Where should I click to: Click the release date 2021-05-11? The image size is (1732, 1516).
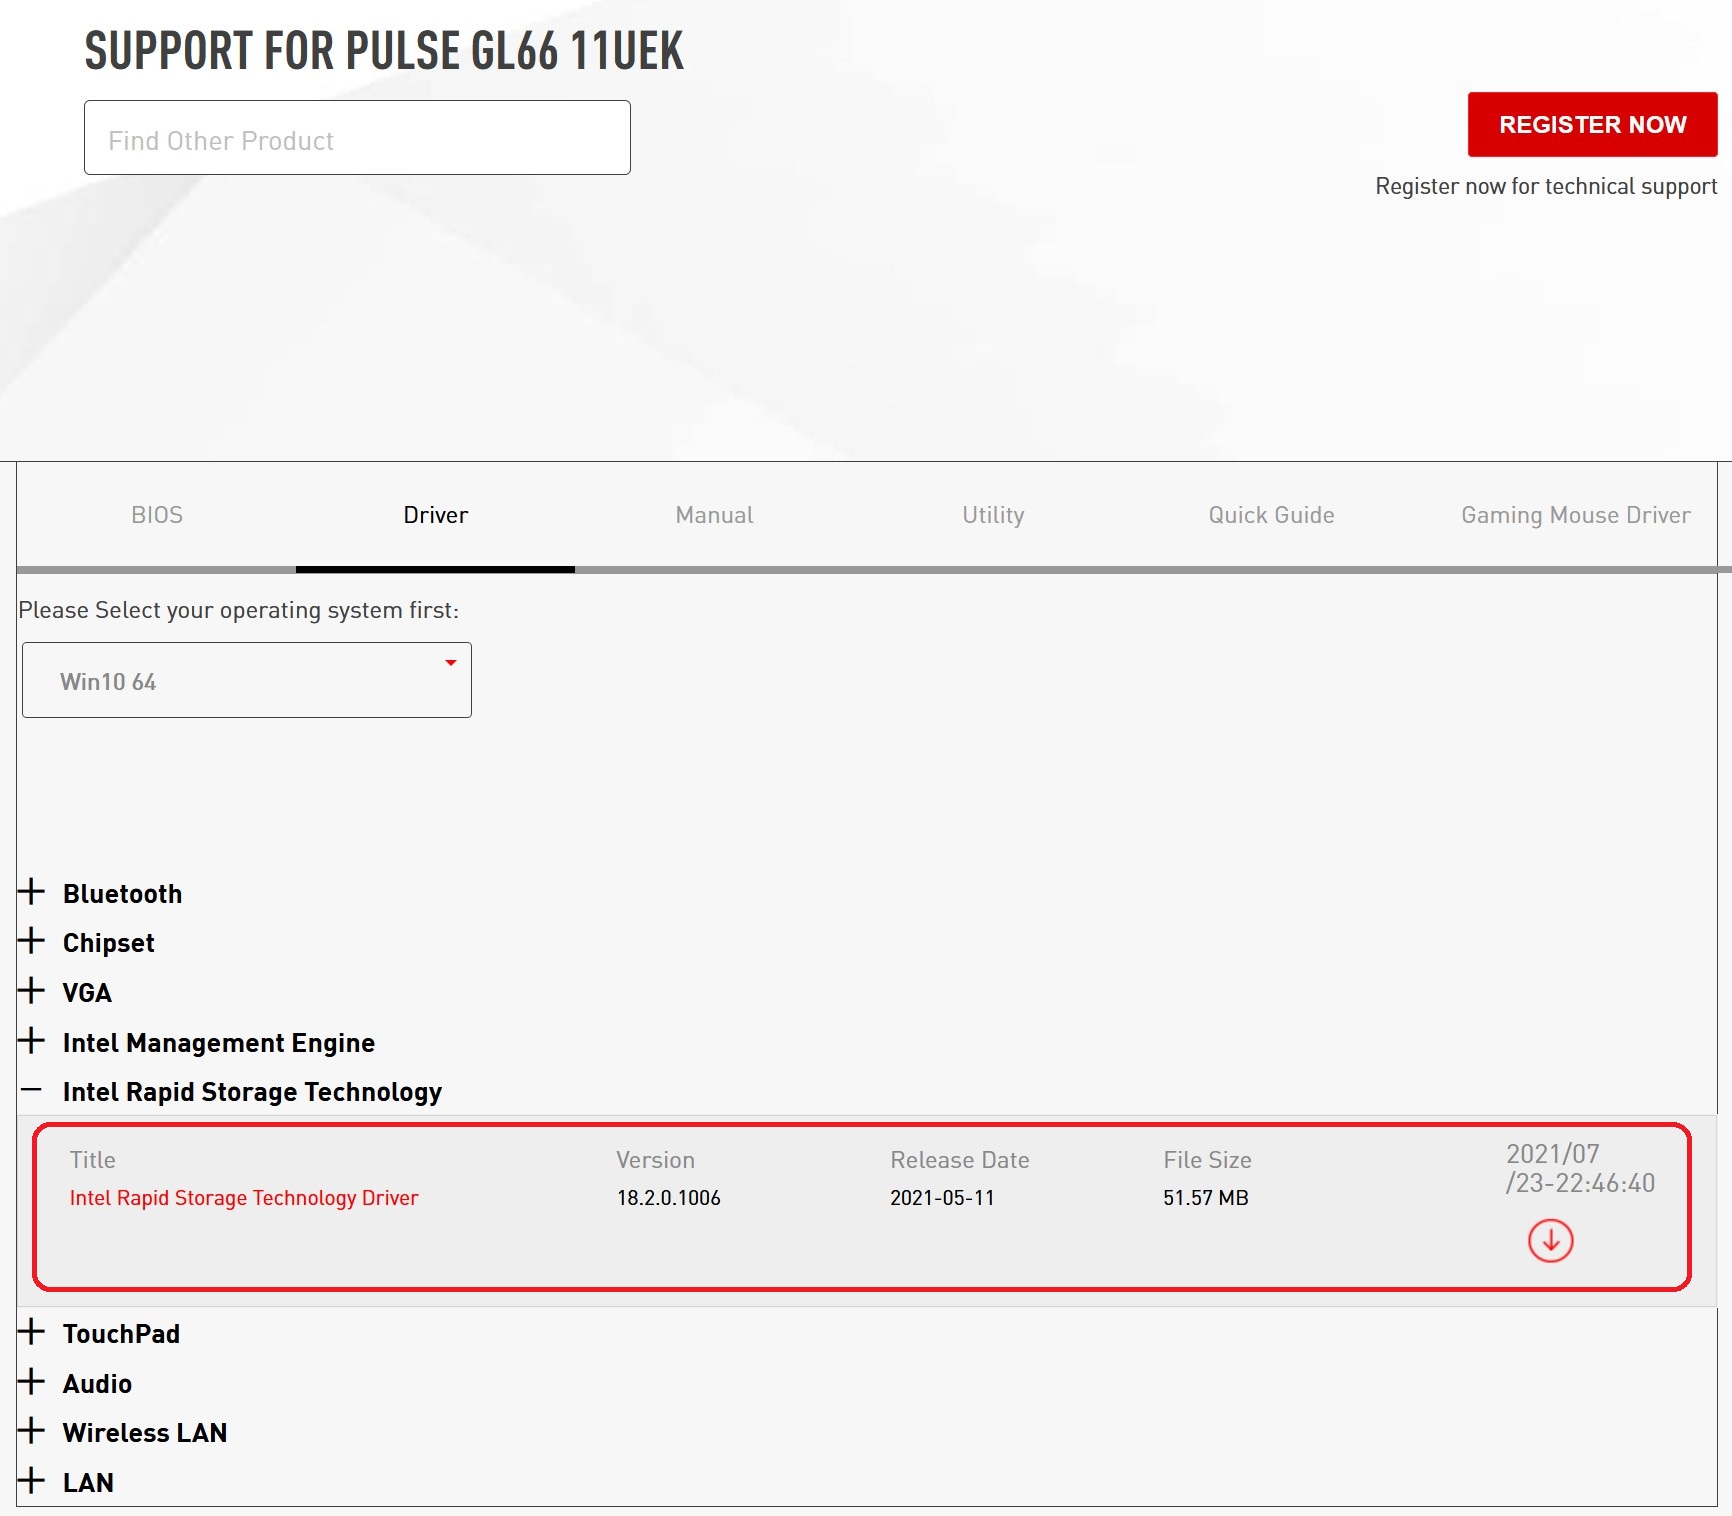point(942,1198)
